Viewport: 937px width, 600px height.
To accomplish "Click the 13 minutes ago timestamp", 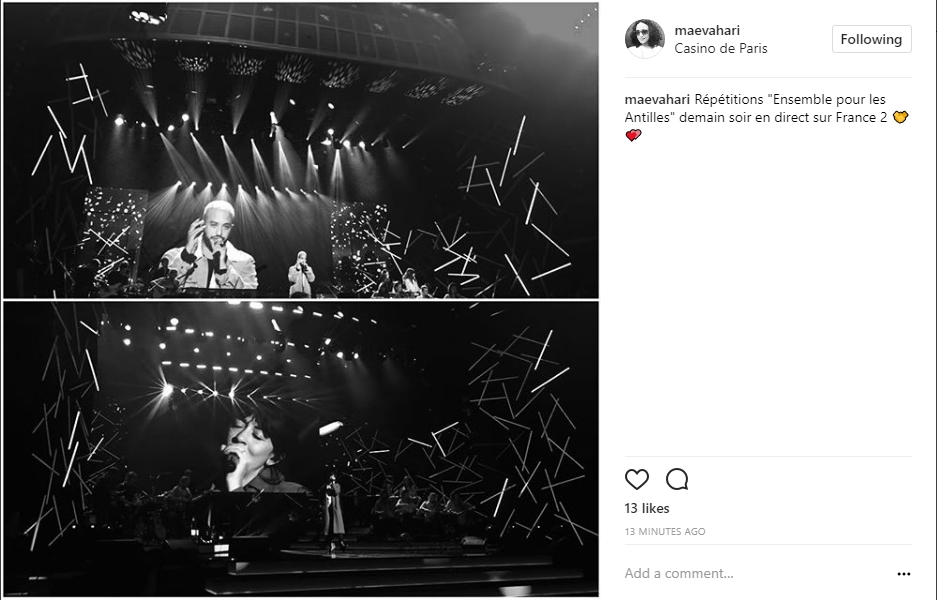I will (665, 531).
